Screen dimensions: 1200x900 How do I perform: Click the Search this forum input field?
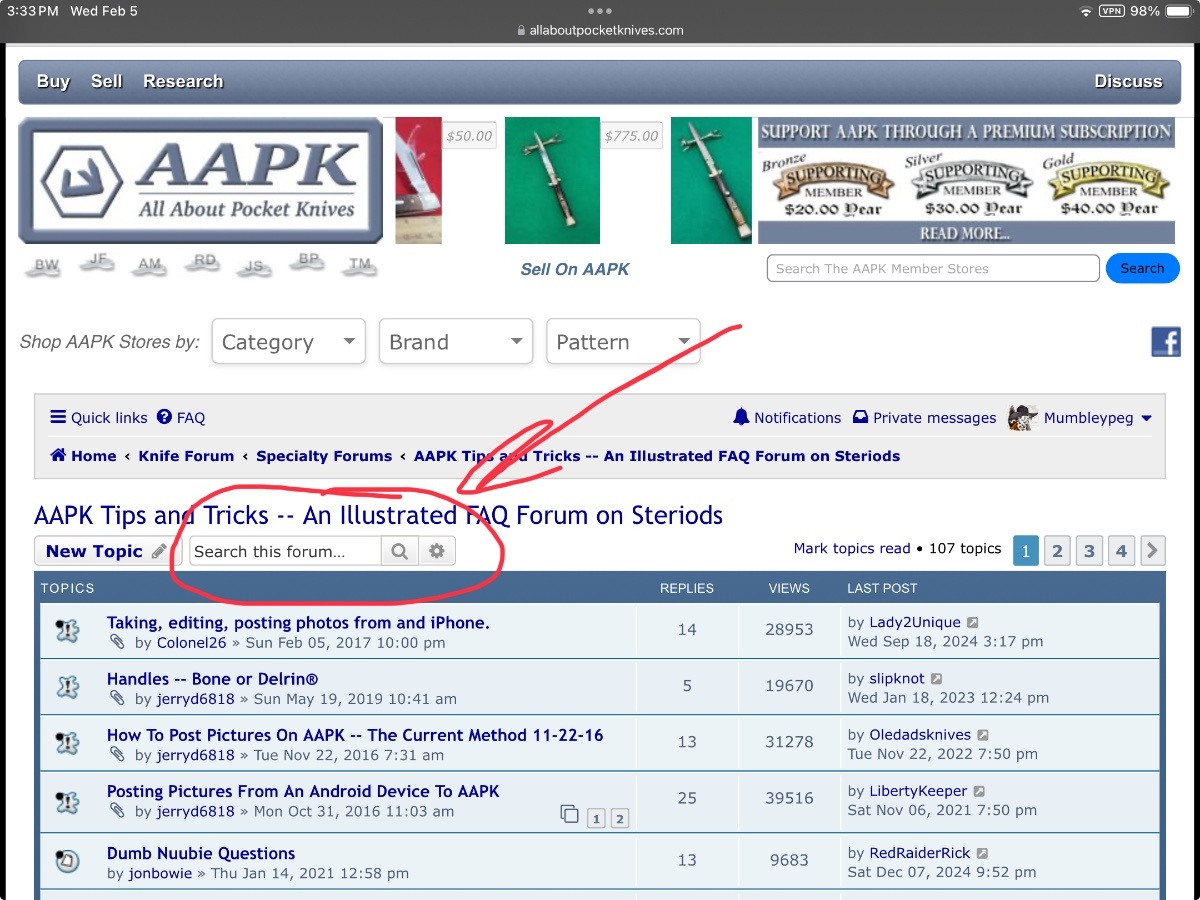click(x=285, y=551)
